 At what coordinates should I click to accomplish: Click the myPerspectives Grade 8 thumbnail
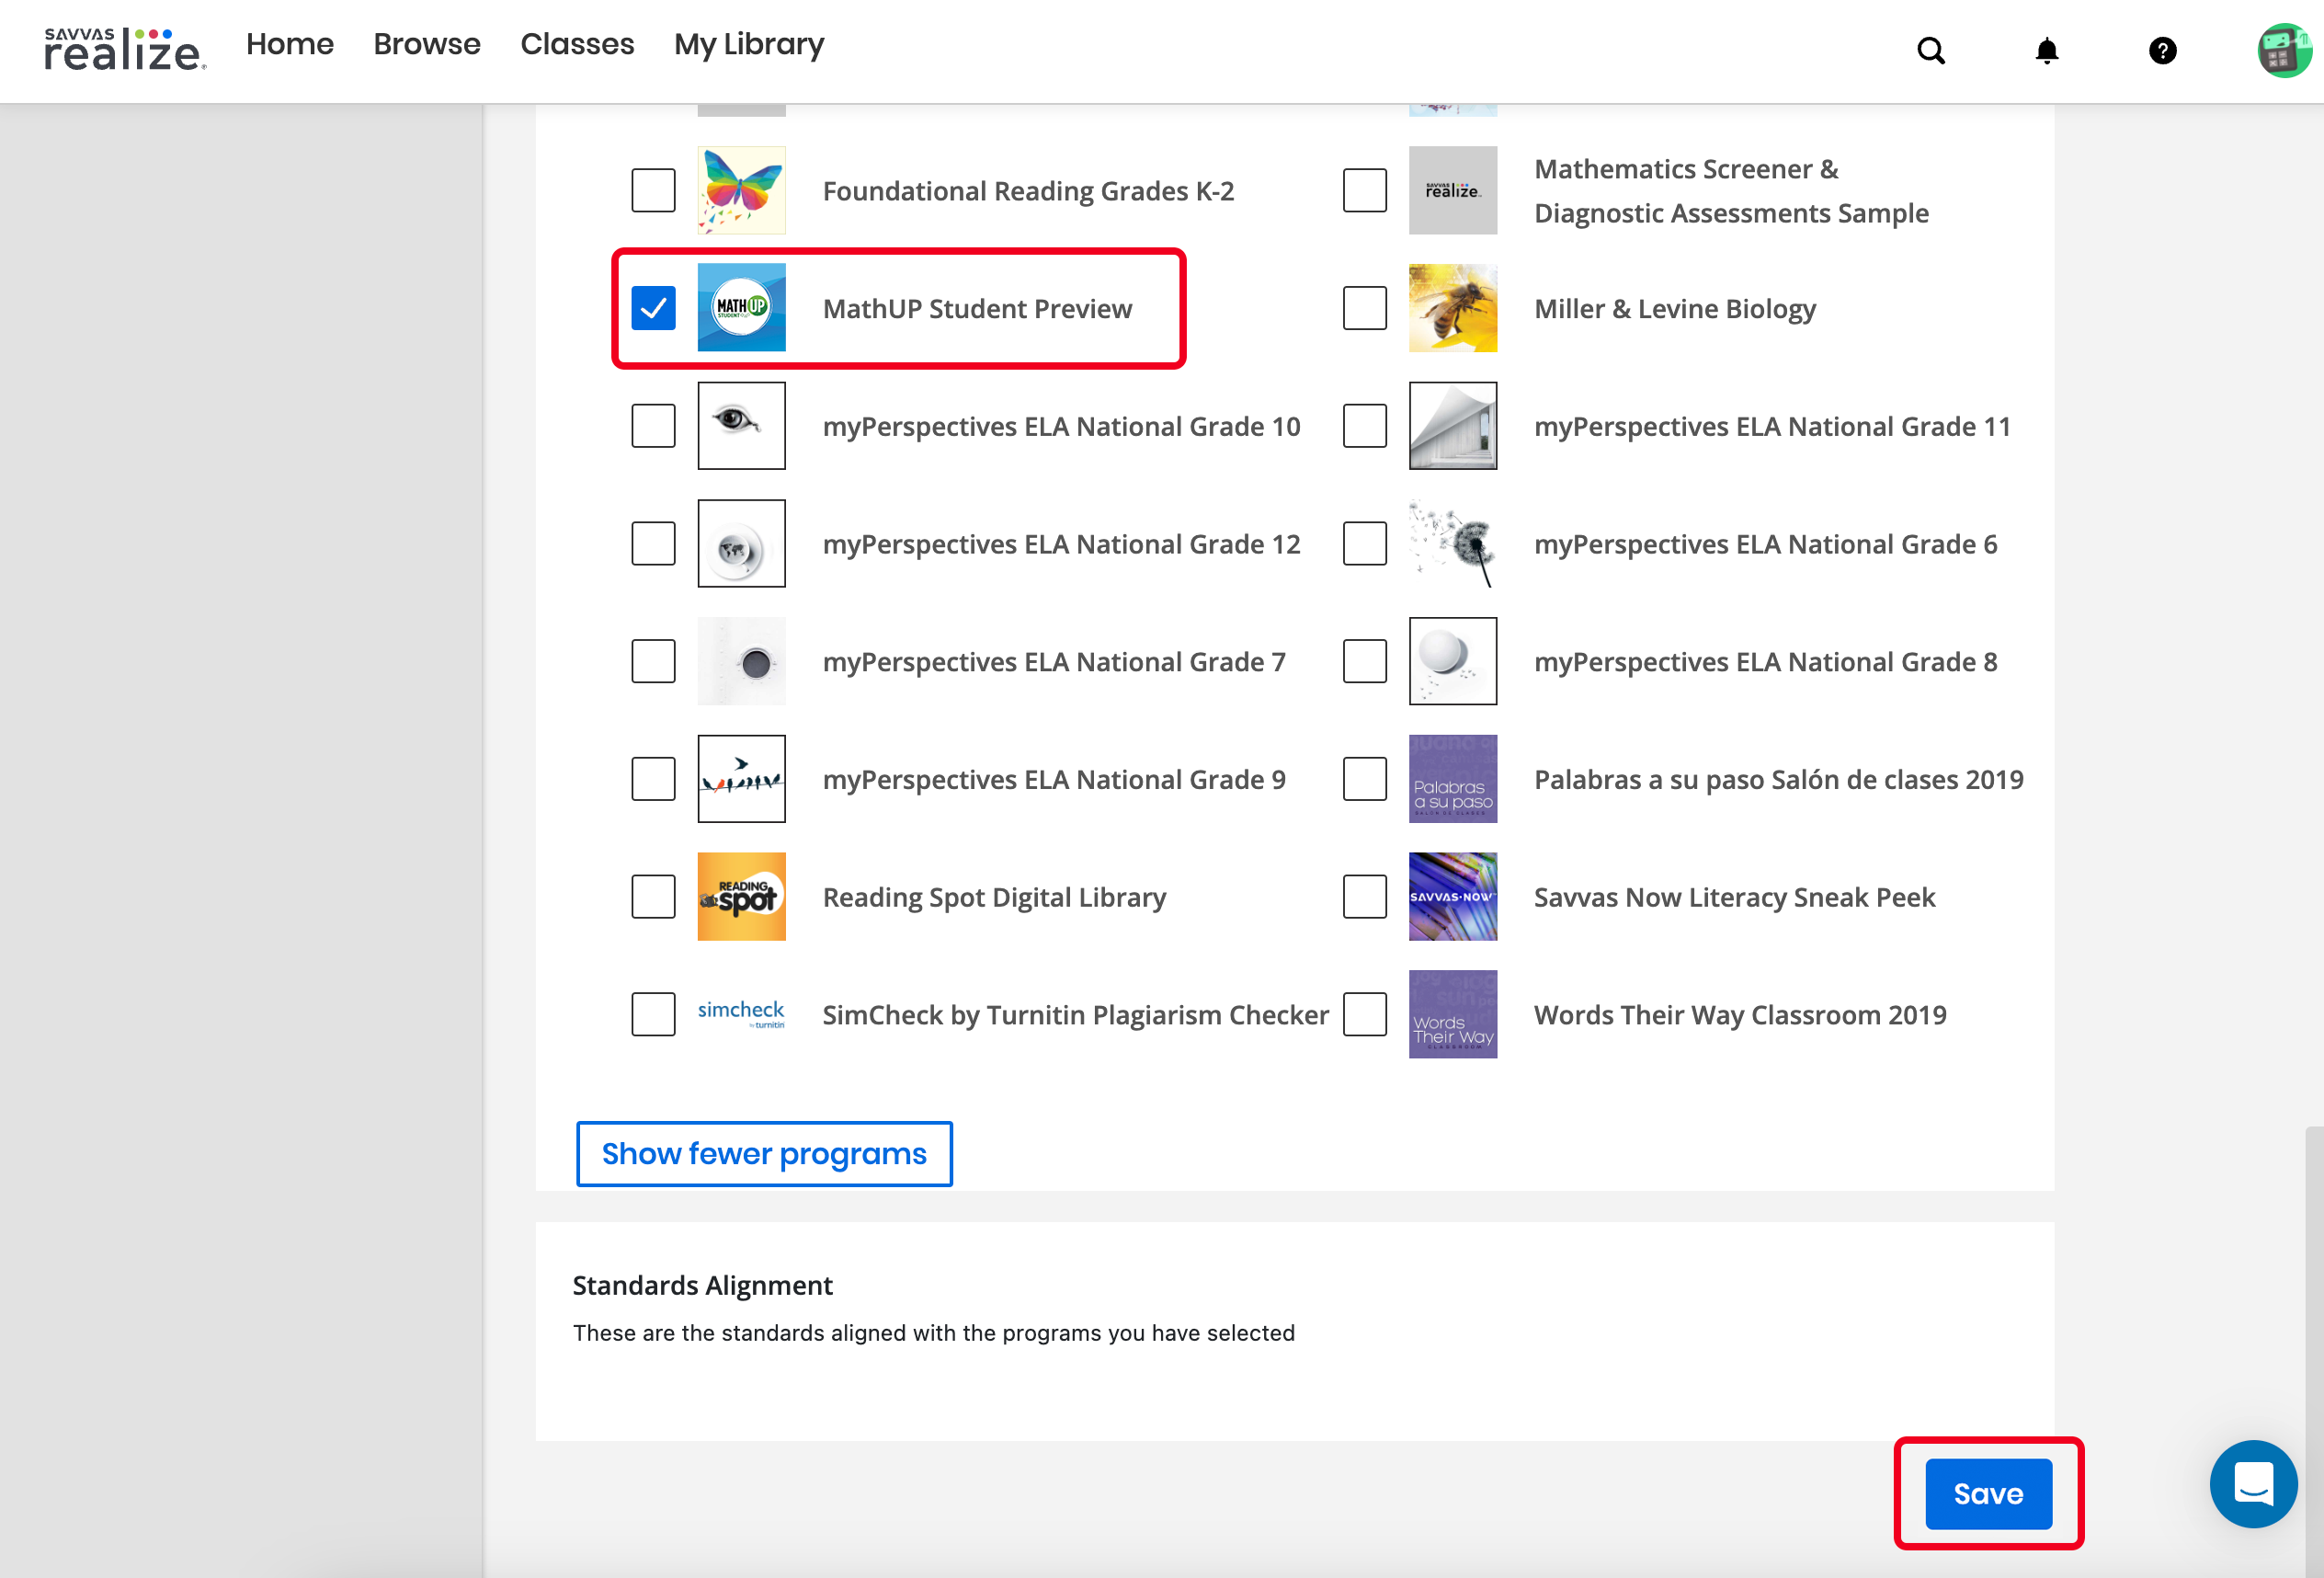click(1453, 661)
